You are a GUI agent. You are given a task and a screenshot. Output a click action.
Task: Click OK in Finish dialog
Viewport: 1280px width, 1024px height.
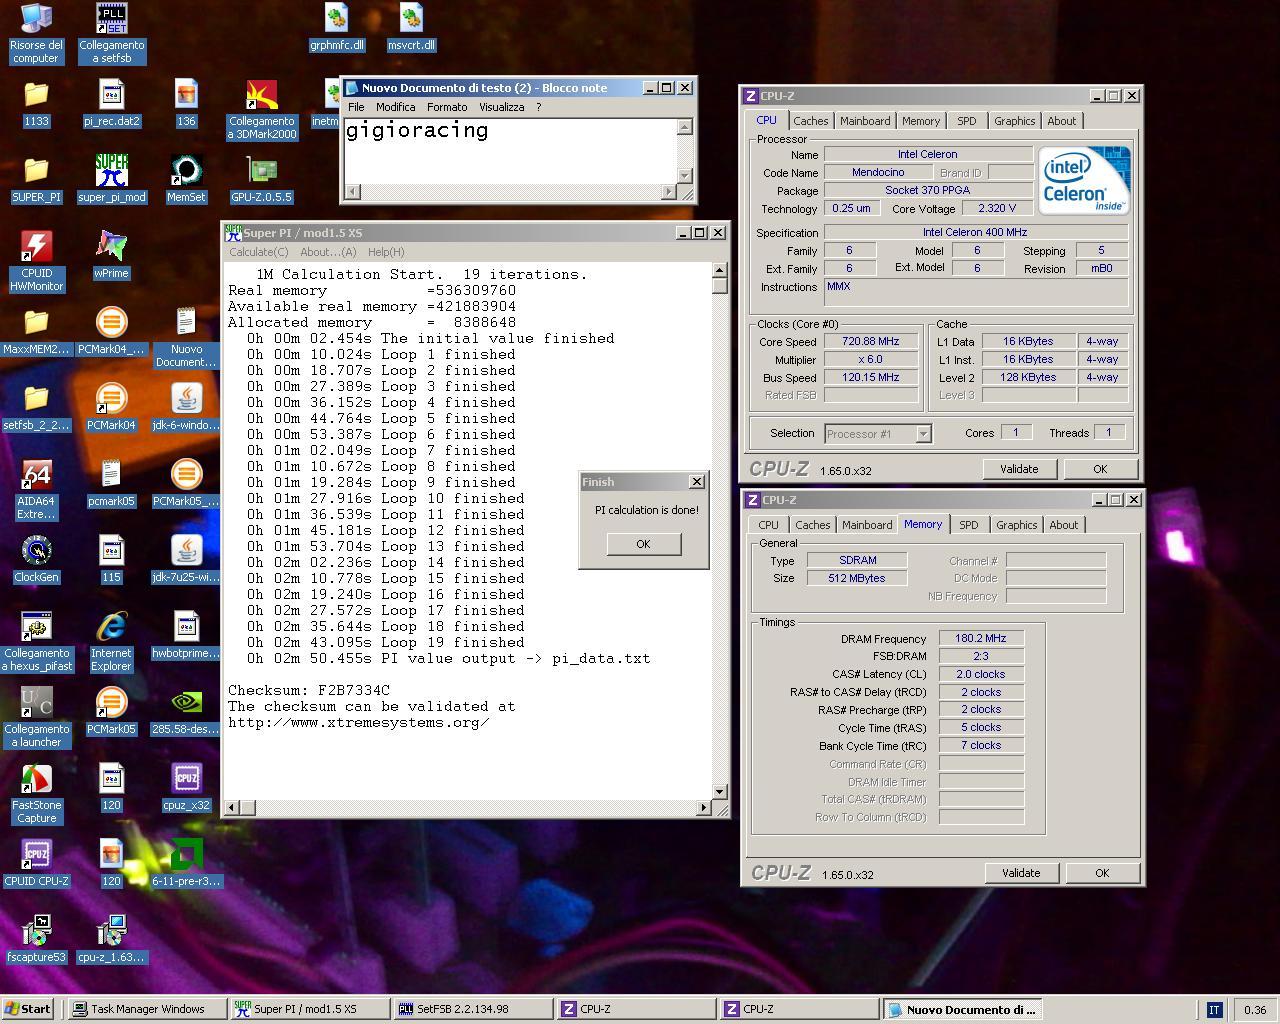(643, 544)
